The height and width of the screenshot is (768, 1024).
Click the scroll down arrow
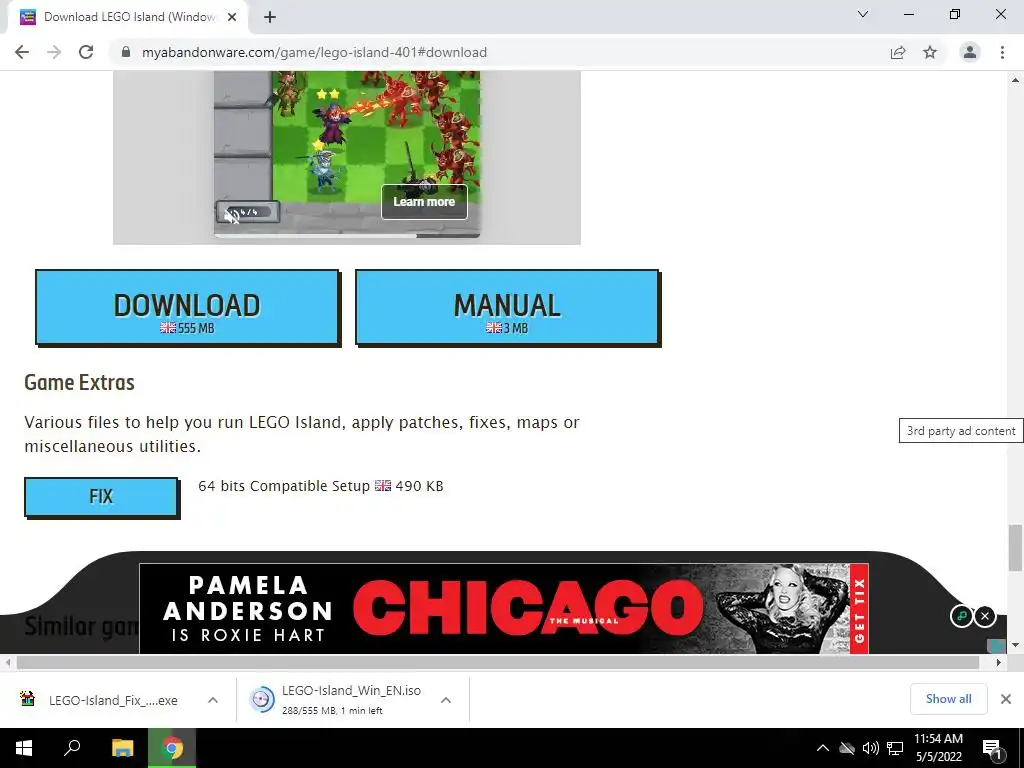coord(1016,645)
